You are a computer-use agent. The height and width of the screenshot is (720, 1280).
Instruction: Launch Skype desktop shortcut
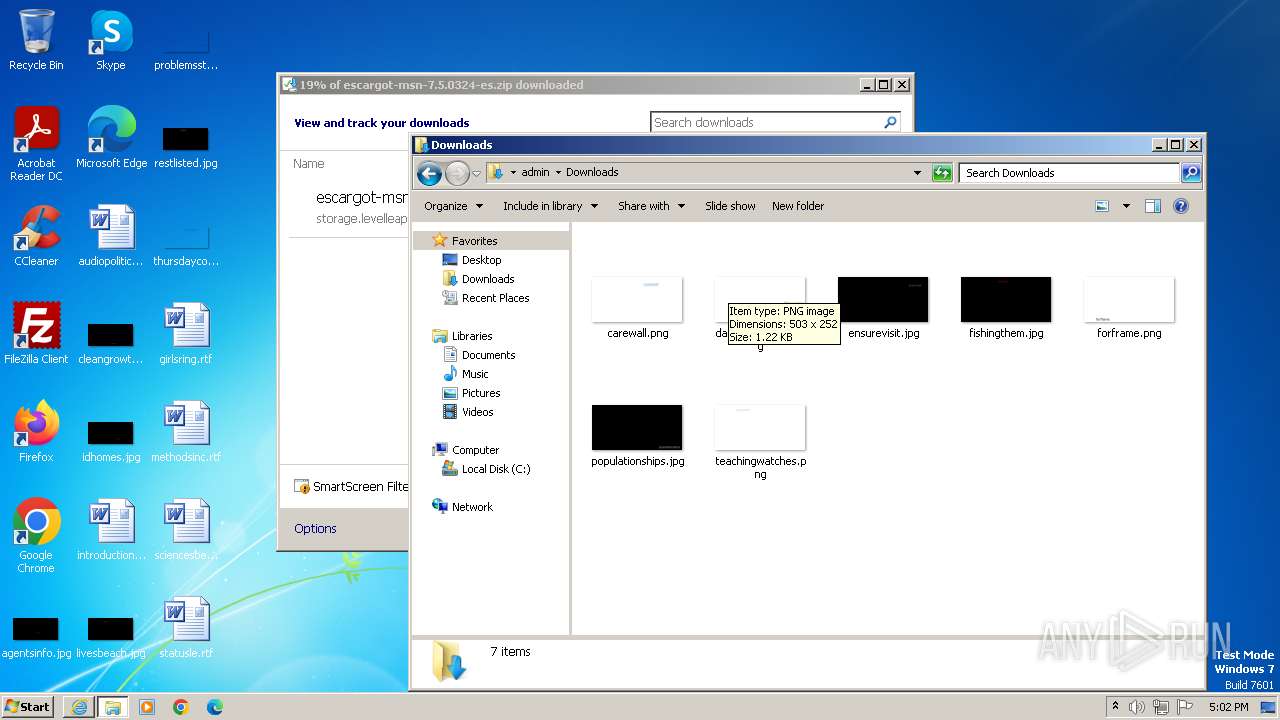click(x=110, y=40)
